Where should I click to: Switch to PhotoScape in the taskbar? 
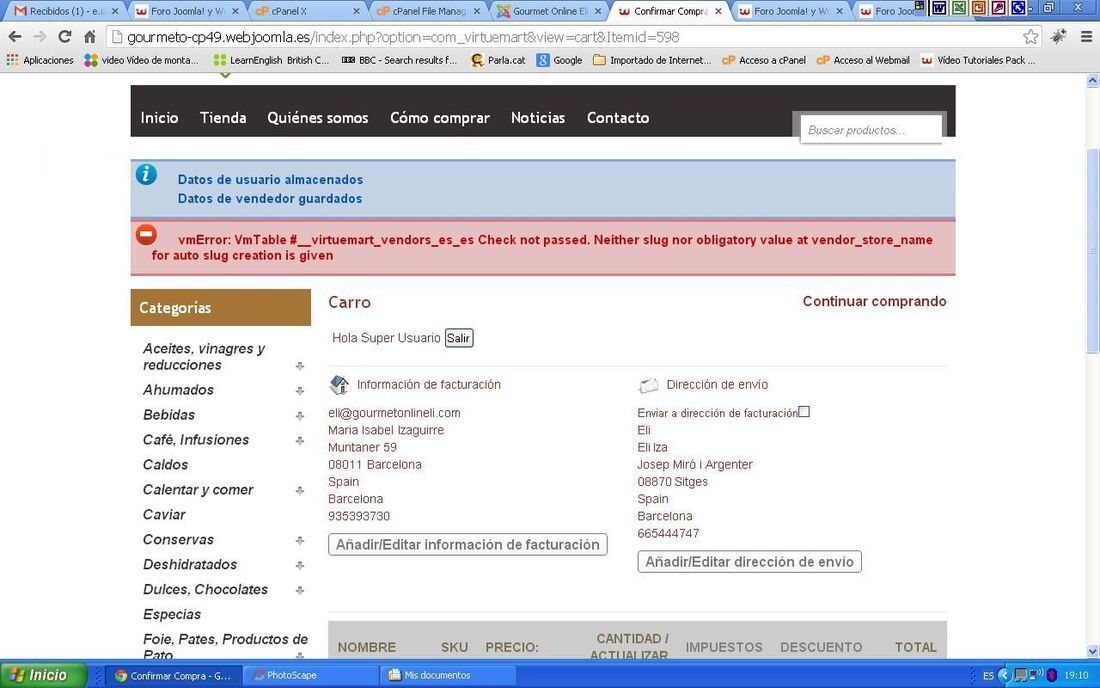(309, 675)
